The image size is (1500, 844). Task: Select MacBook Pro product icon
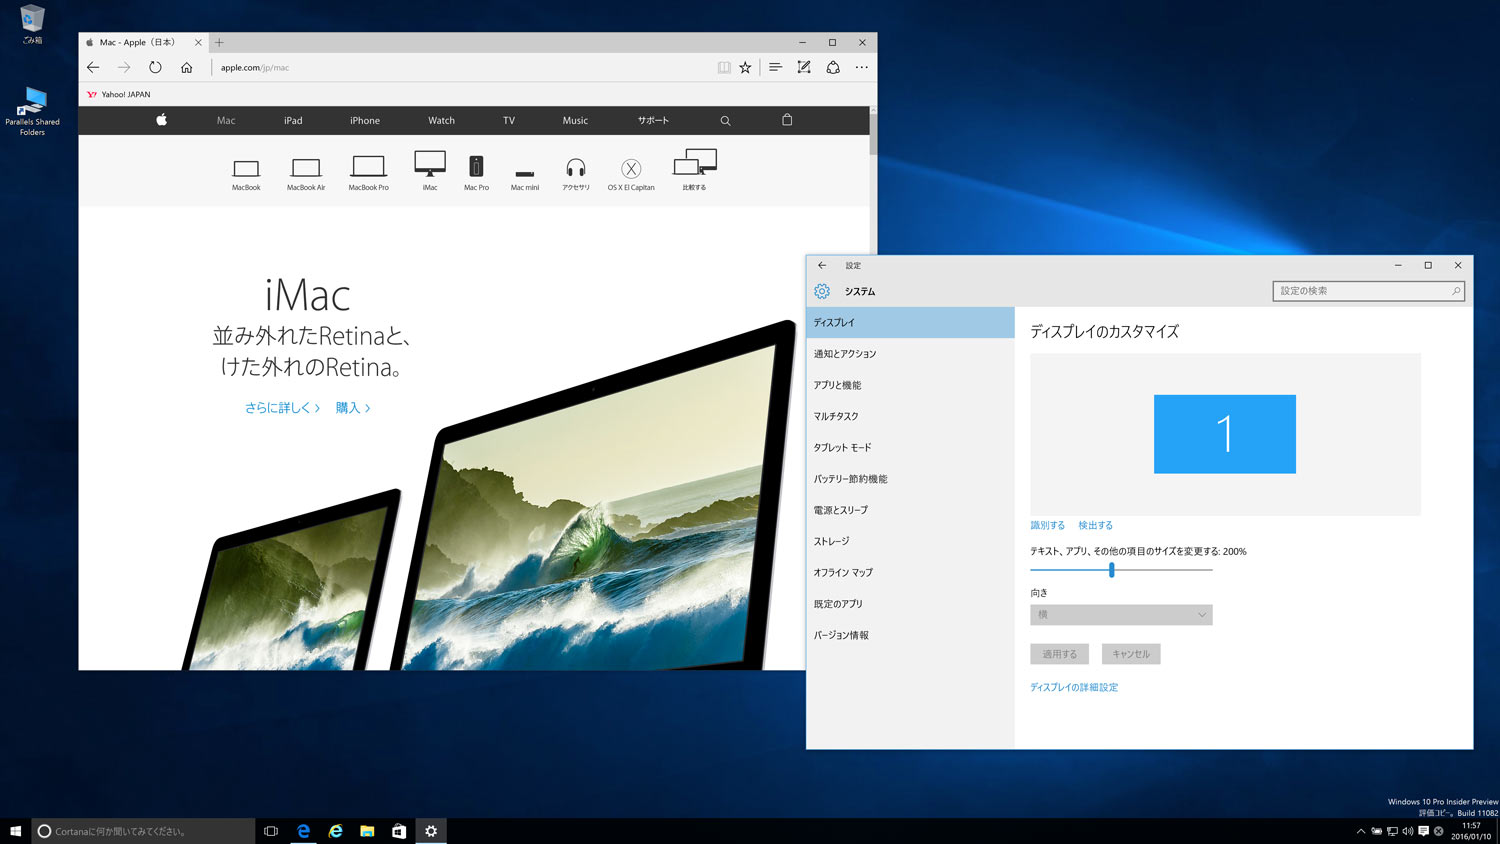click(368, 172)
